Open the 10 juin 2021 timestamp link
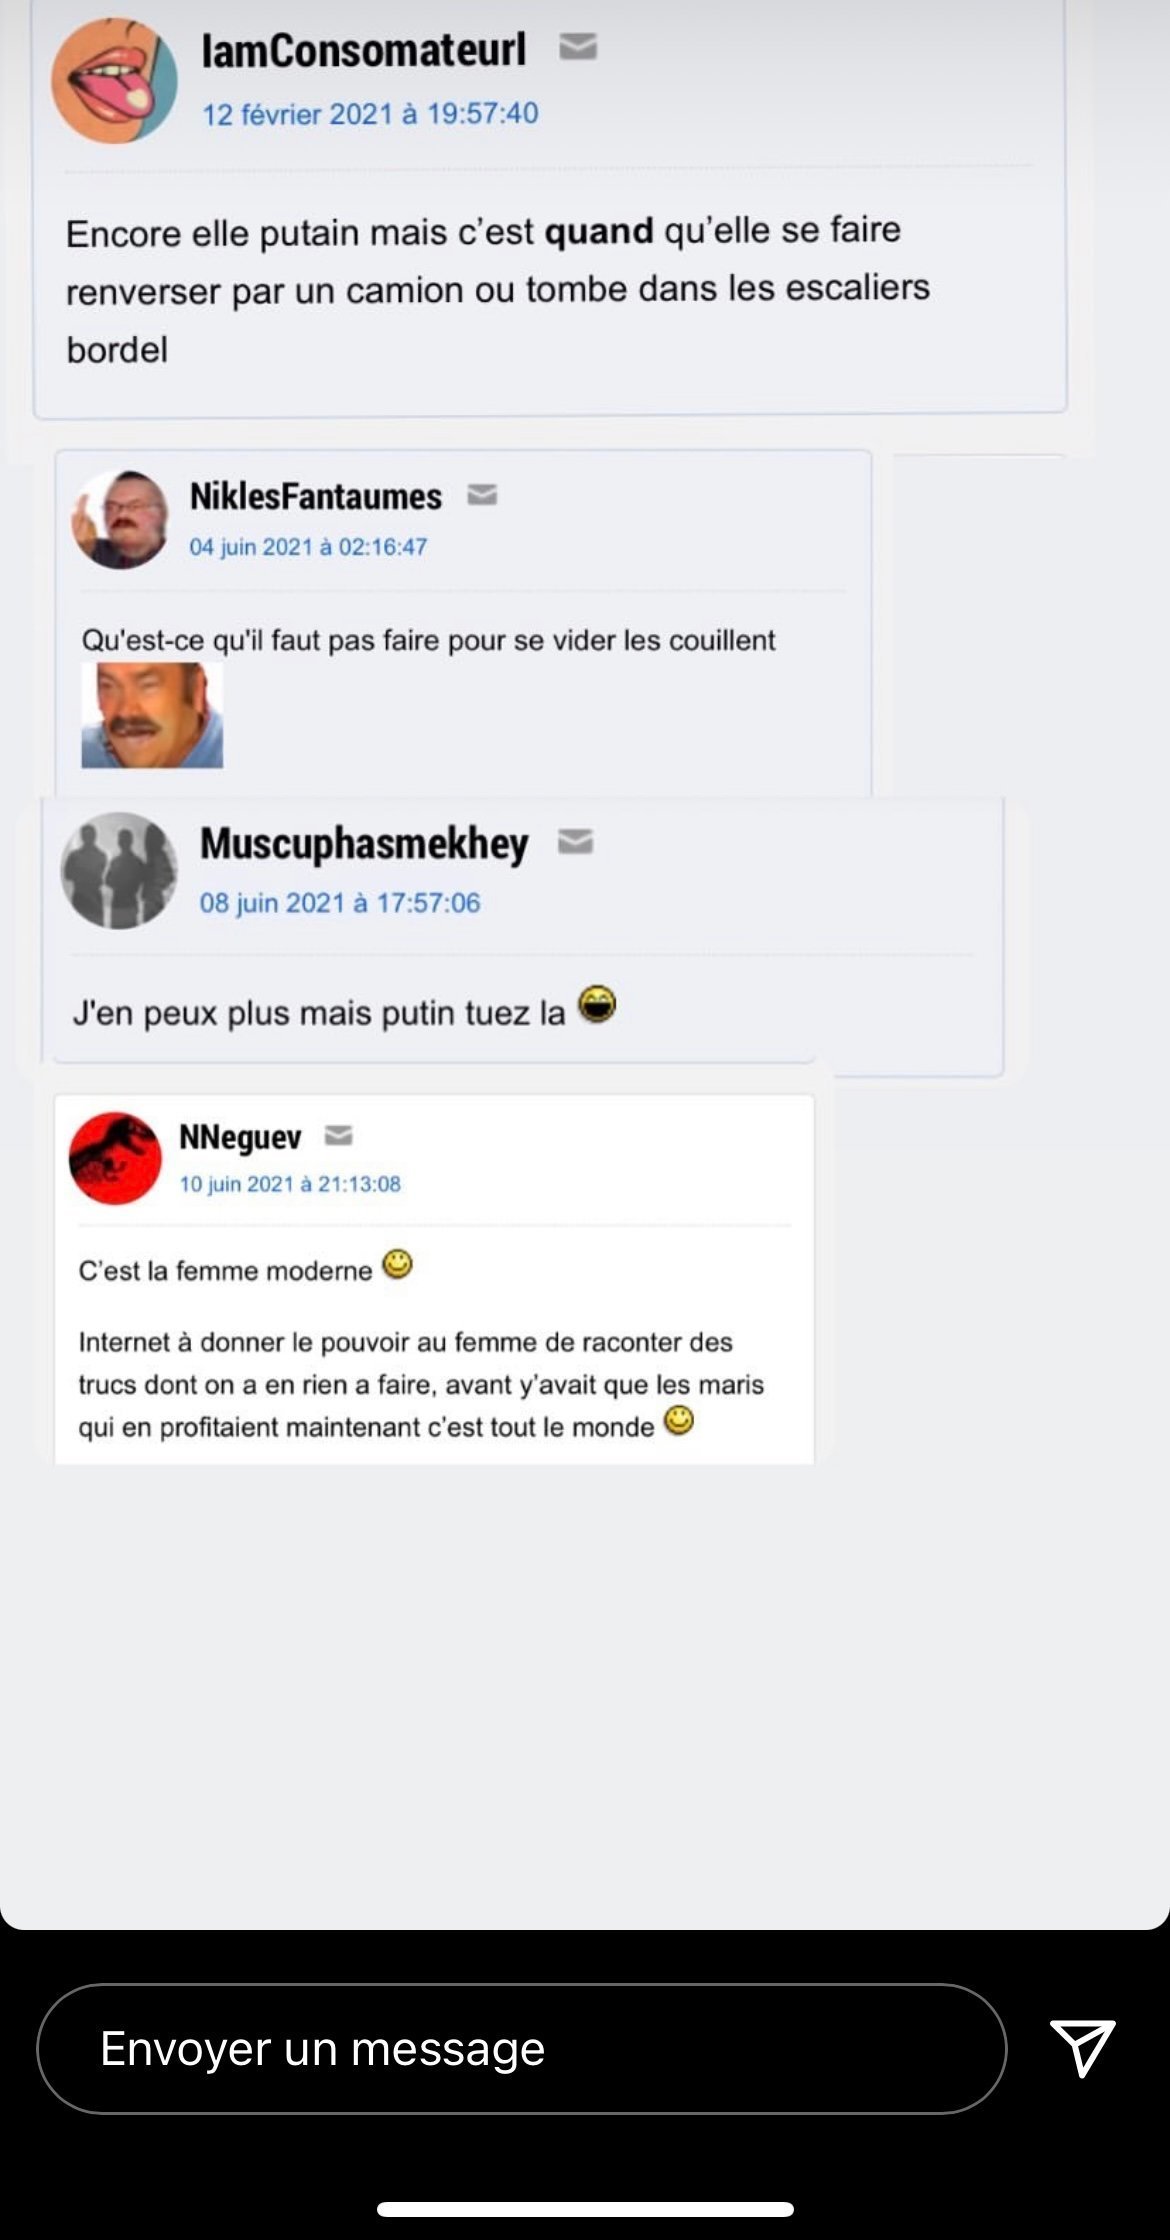 click(x=290, y=1184)
